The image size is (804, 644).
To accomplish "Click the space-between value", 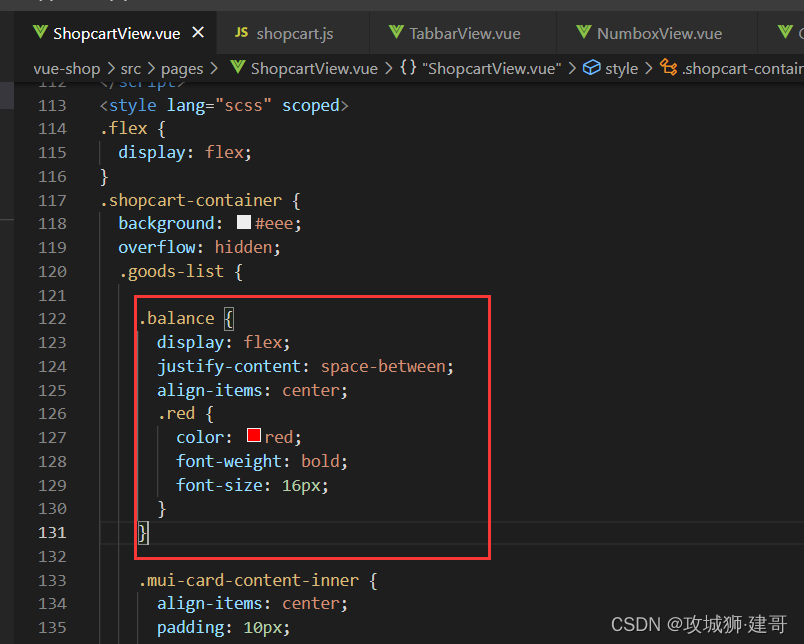I will (384, 367).
